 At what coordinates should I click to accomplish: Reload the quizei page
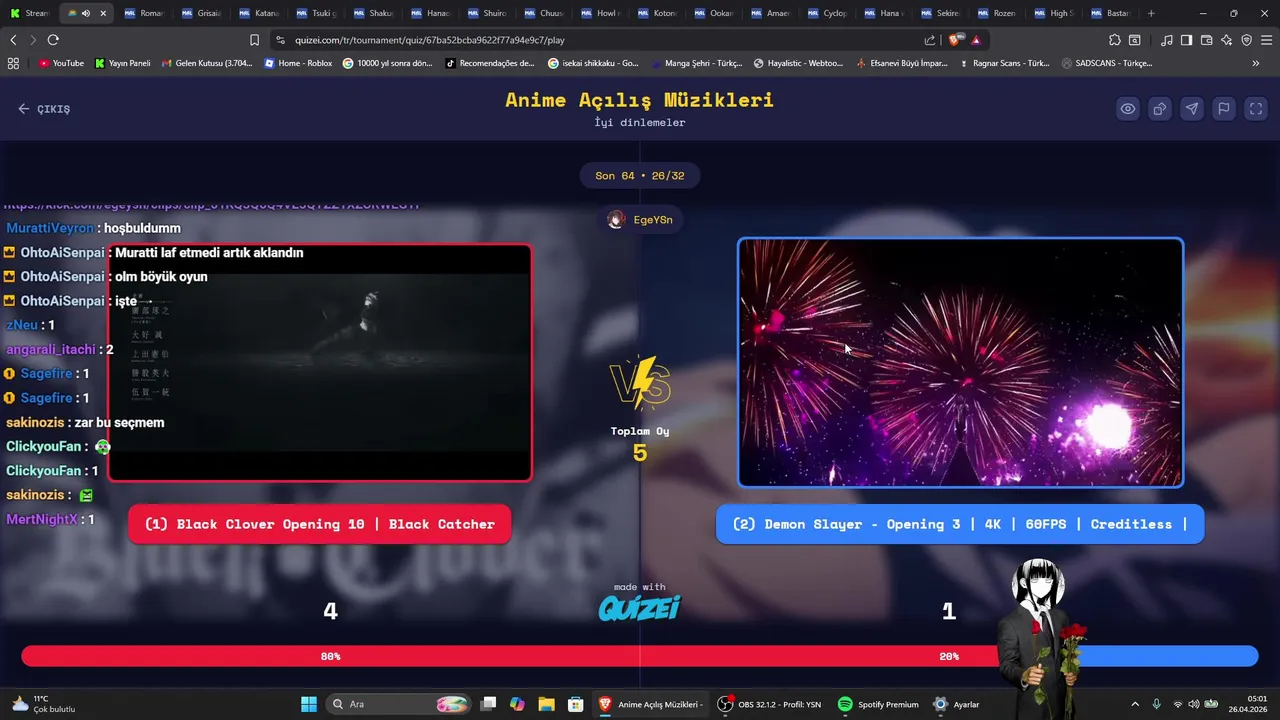click(53, 40)
